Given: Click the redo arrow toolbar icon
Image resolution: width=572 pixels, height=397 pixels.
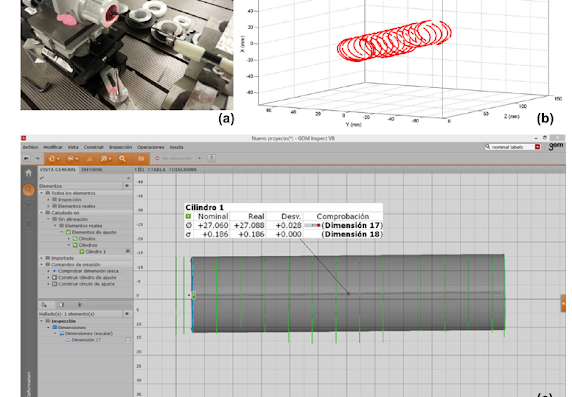Looking at the screenshot, I should tap(37, 158).
